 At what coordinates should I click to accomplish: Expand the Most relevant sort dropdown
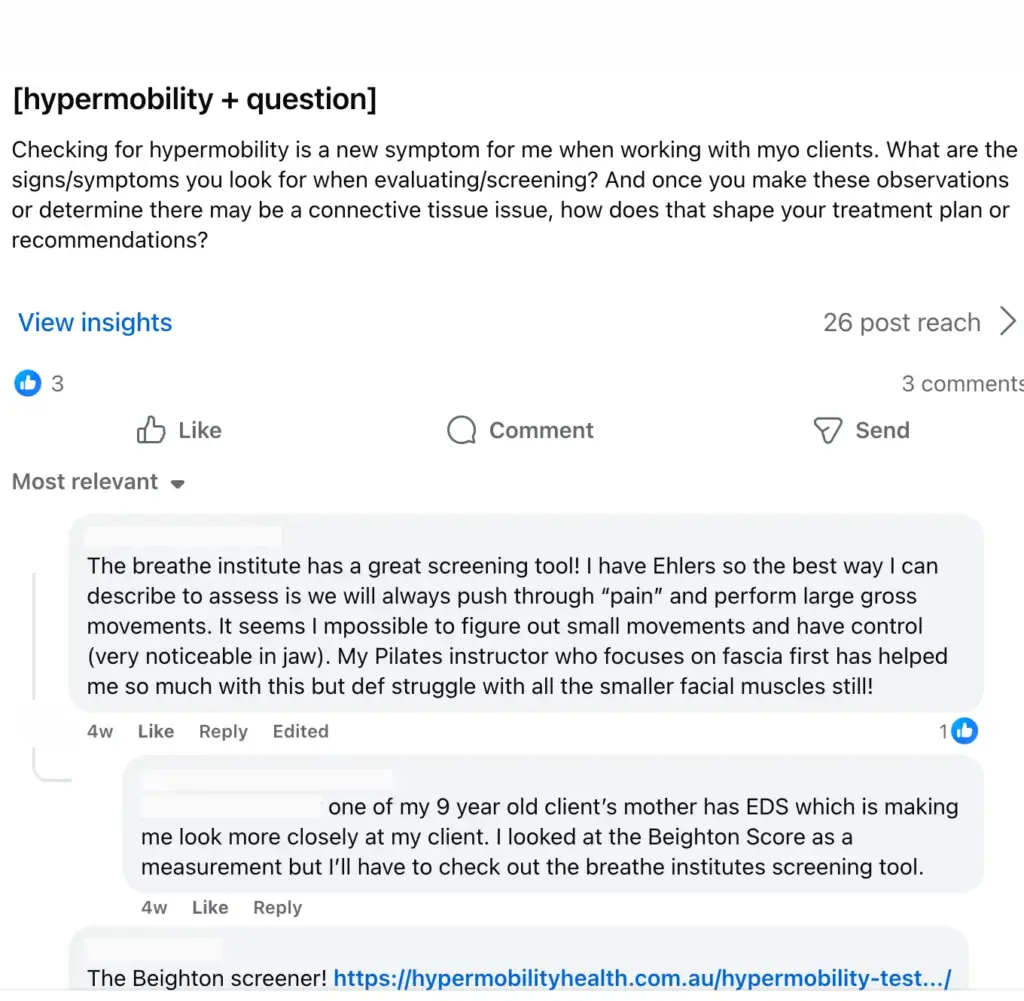(99, 482)
